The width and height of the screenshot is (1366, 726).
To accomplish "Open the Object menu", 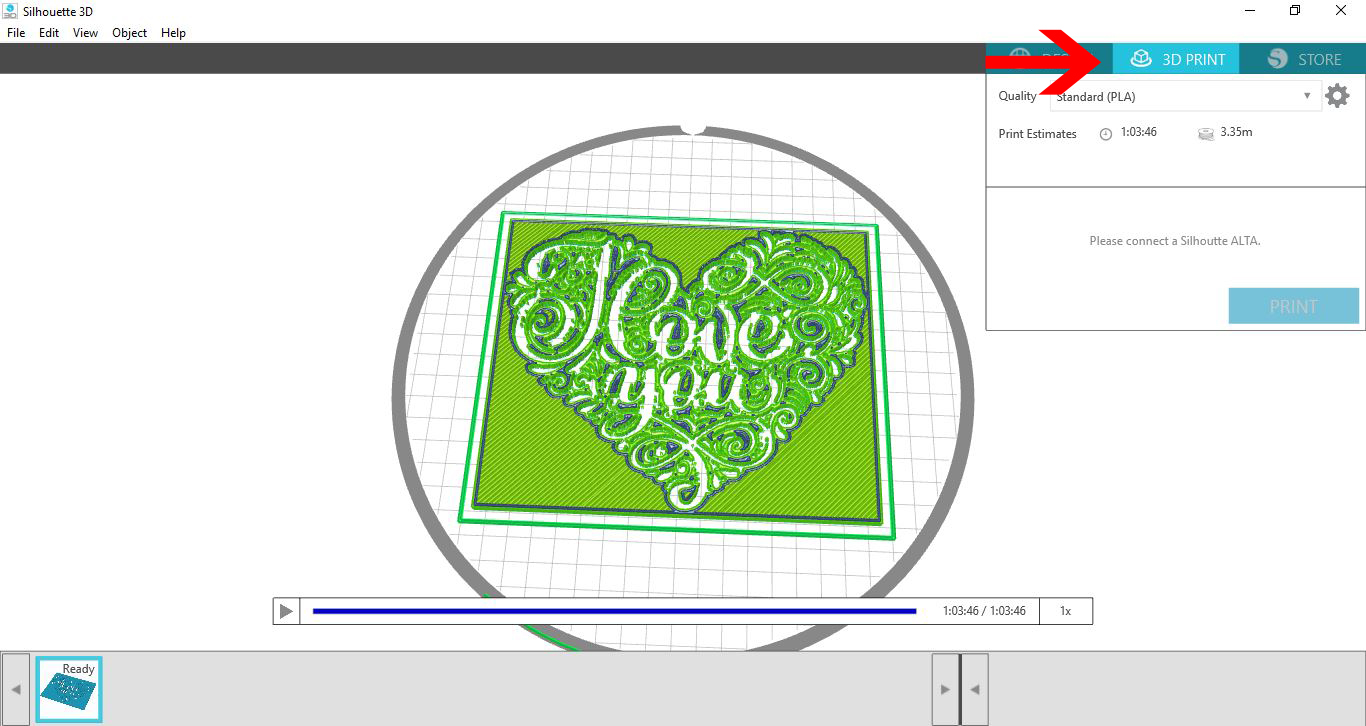I will click(129, 33).
